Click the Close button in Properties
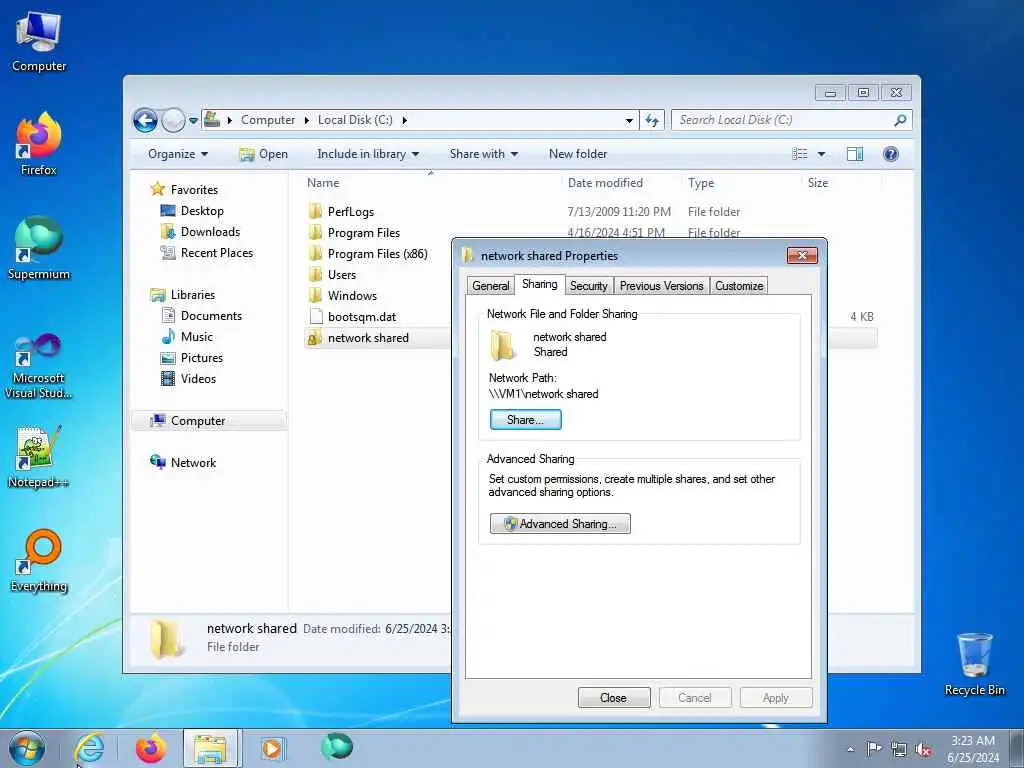The height and width of the screenshot is (768, 1024). click(614, 697)
